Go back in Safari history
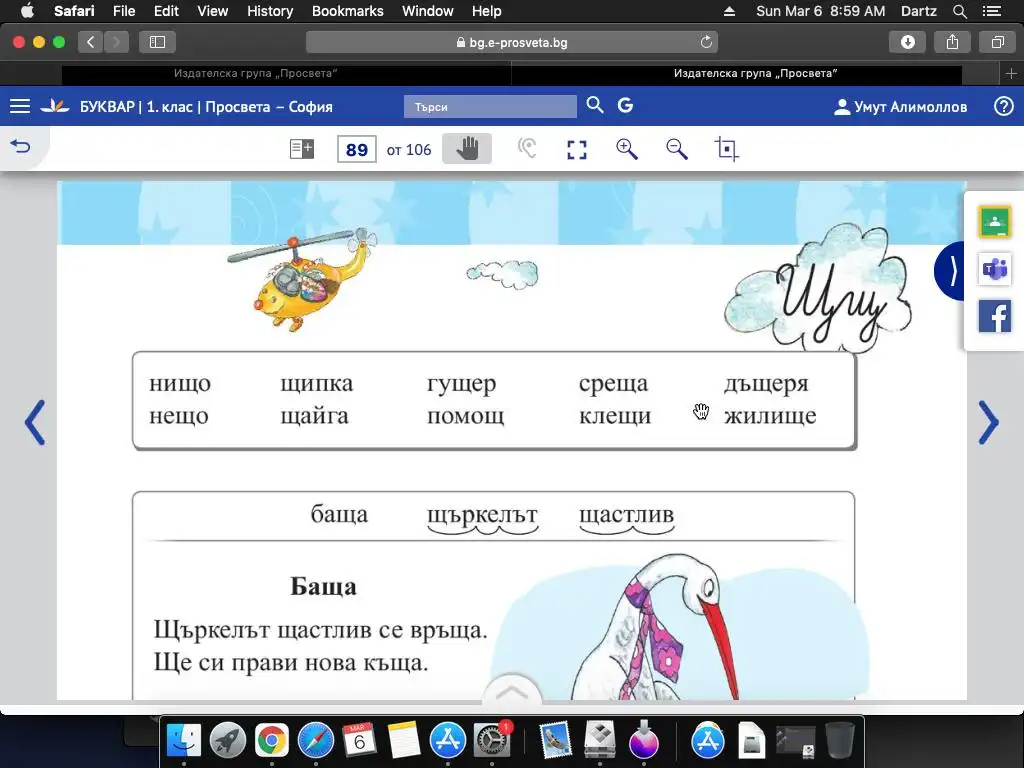 (x=91, y=42)
